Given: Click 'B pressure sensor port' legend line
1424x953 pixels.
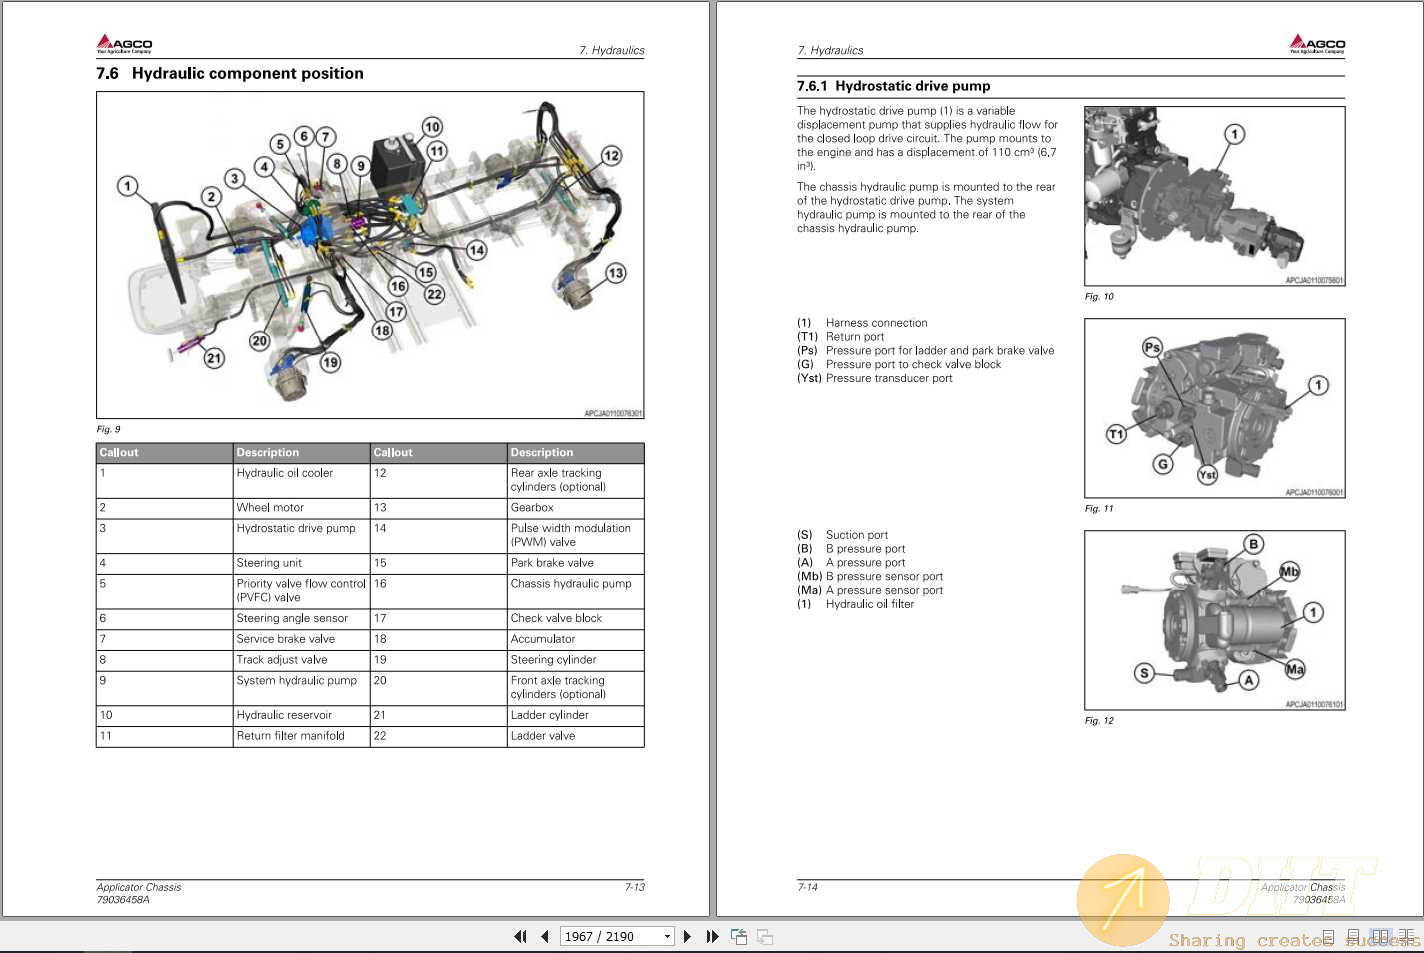Looking at the screenshot, I should point(870,577).
